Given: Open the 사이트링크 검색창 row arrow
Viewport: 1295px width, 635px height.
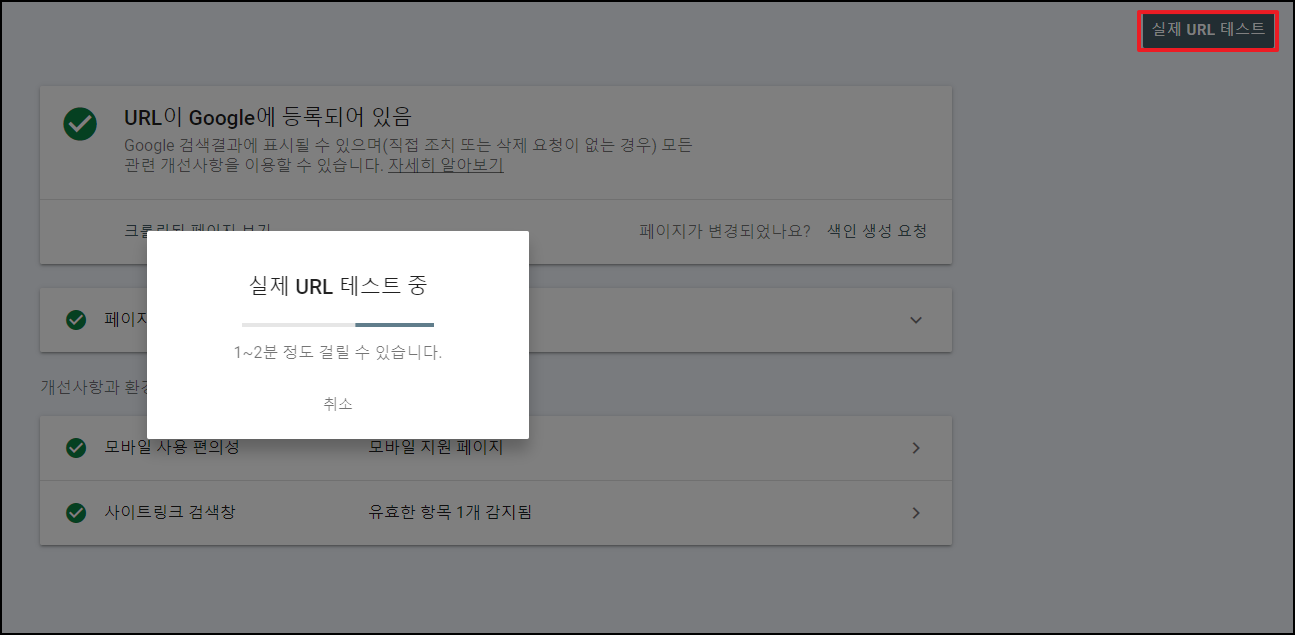Looking at the screenshot, I should click(x=916, y=513).
